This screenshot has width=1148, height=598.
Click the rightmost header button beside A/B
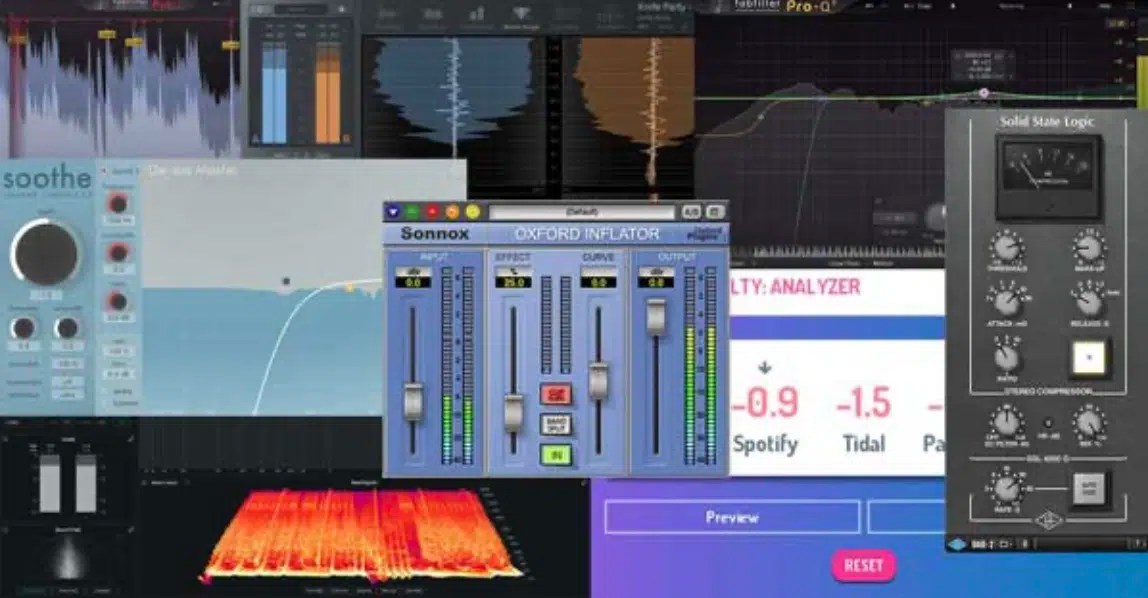point(715,212)
